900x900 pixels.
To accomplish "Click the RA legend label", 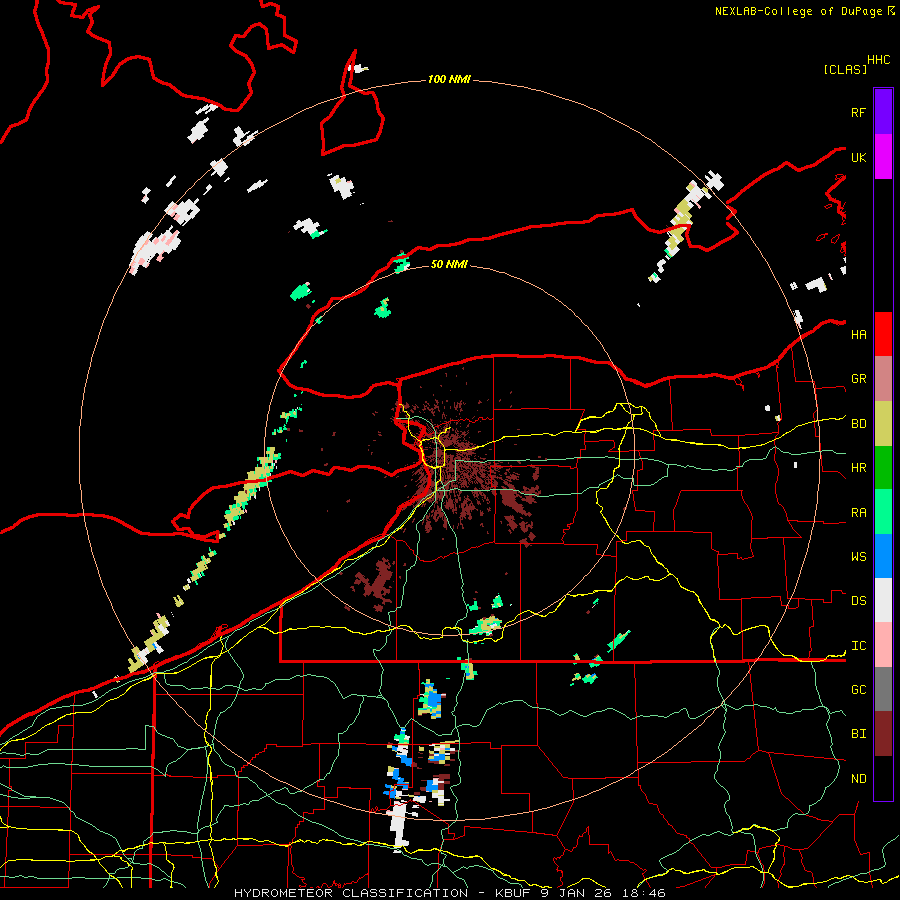I will [859, 512].
